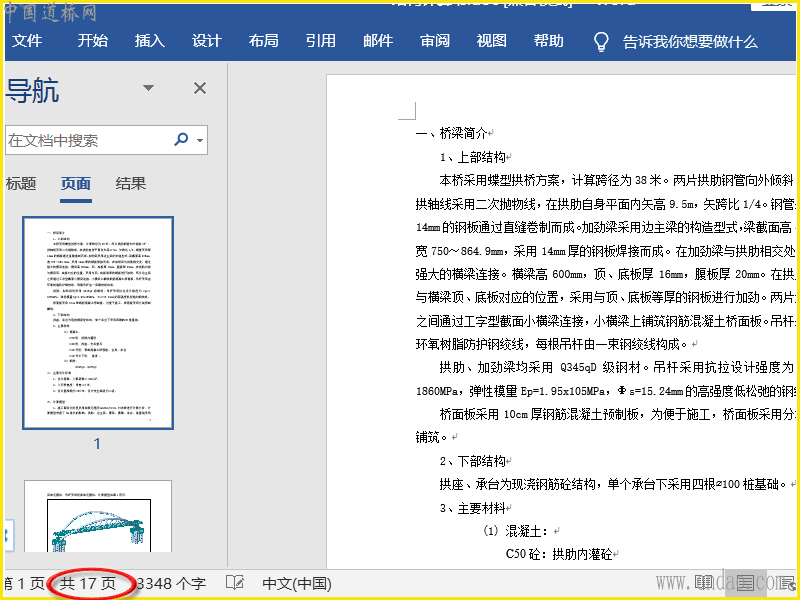Click the paragraph starting 拱肋、加劲梁均采用

point(605,379)
